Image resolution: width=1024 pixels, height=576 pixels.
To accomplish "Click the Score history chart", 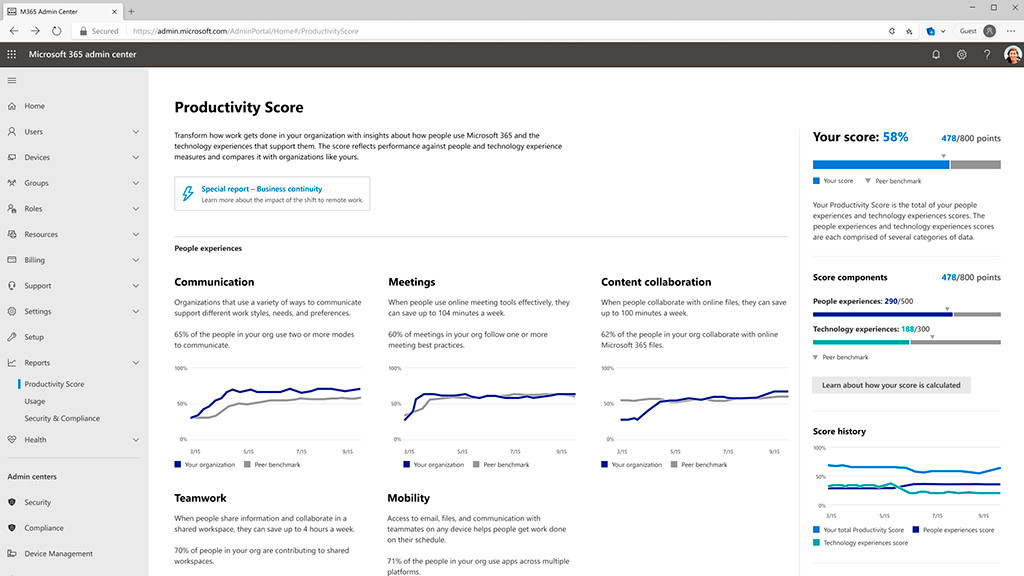I will [906, 482].
